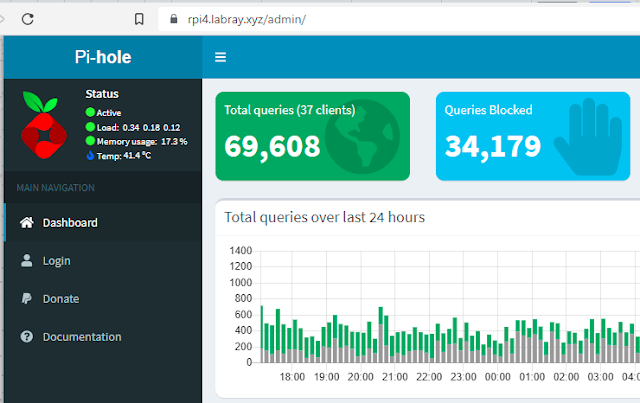Open the Donate navigation item
640x403 pixels.
(103, 298)
